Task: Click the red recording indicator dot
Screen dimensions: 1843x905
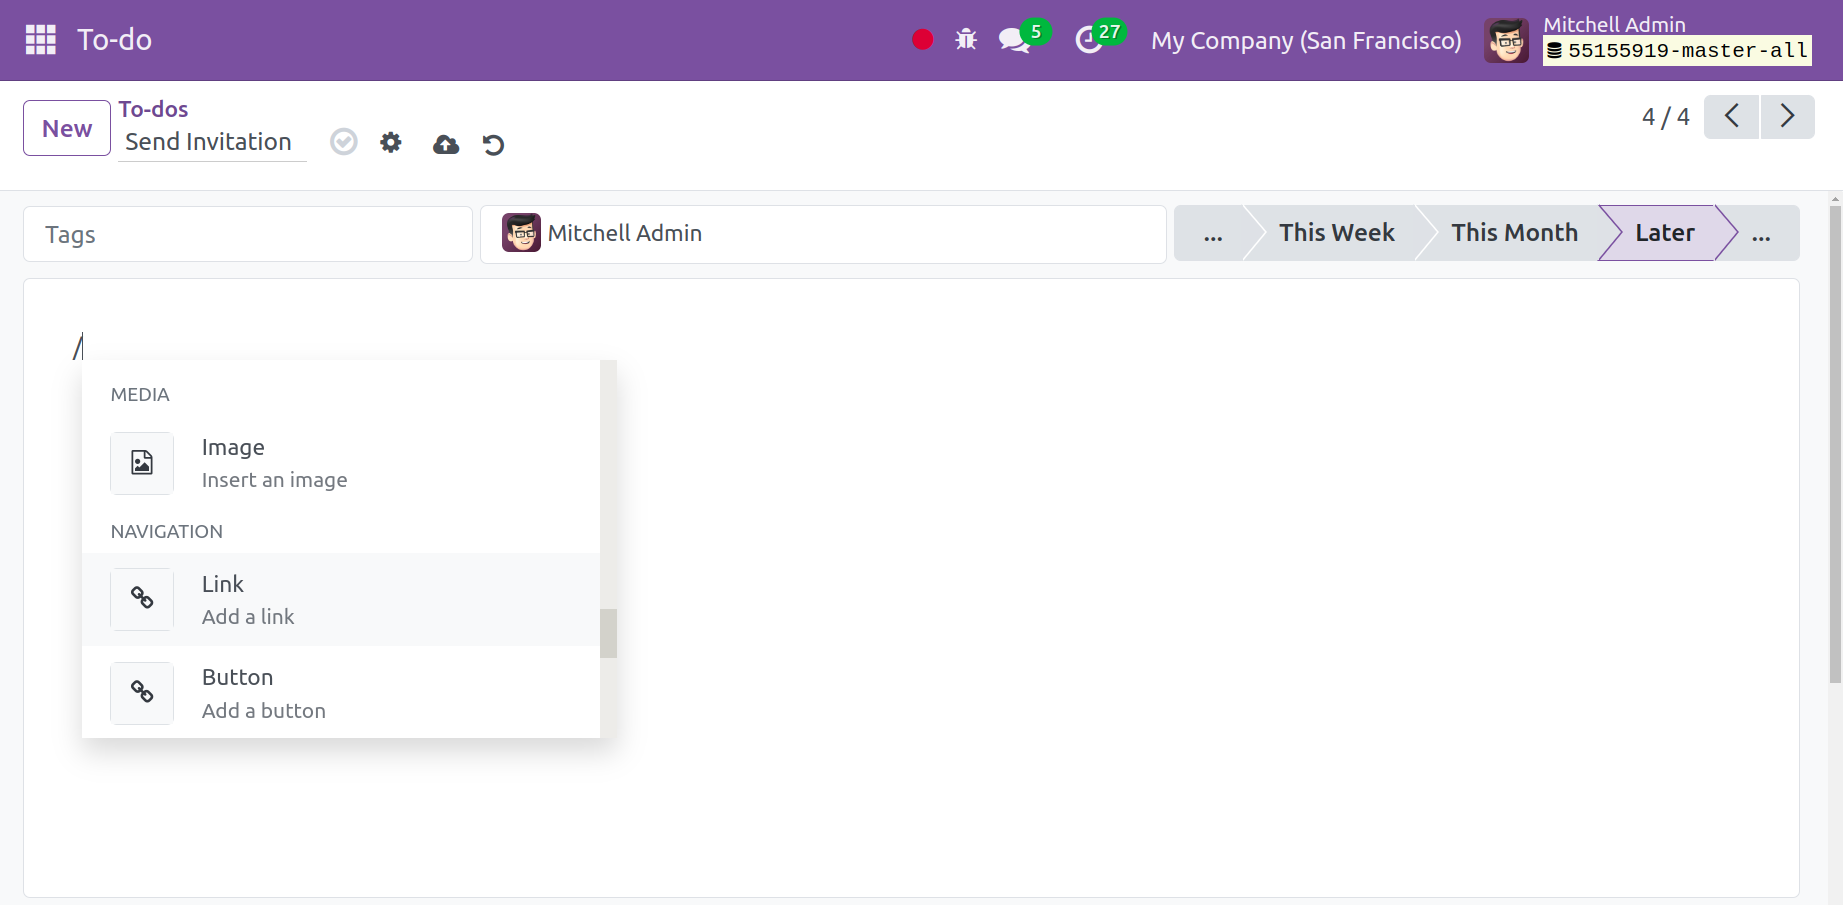Action: click(x=923, y=40)
